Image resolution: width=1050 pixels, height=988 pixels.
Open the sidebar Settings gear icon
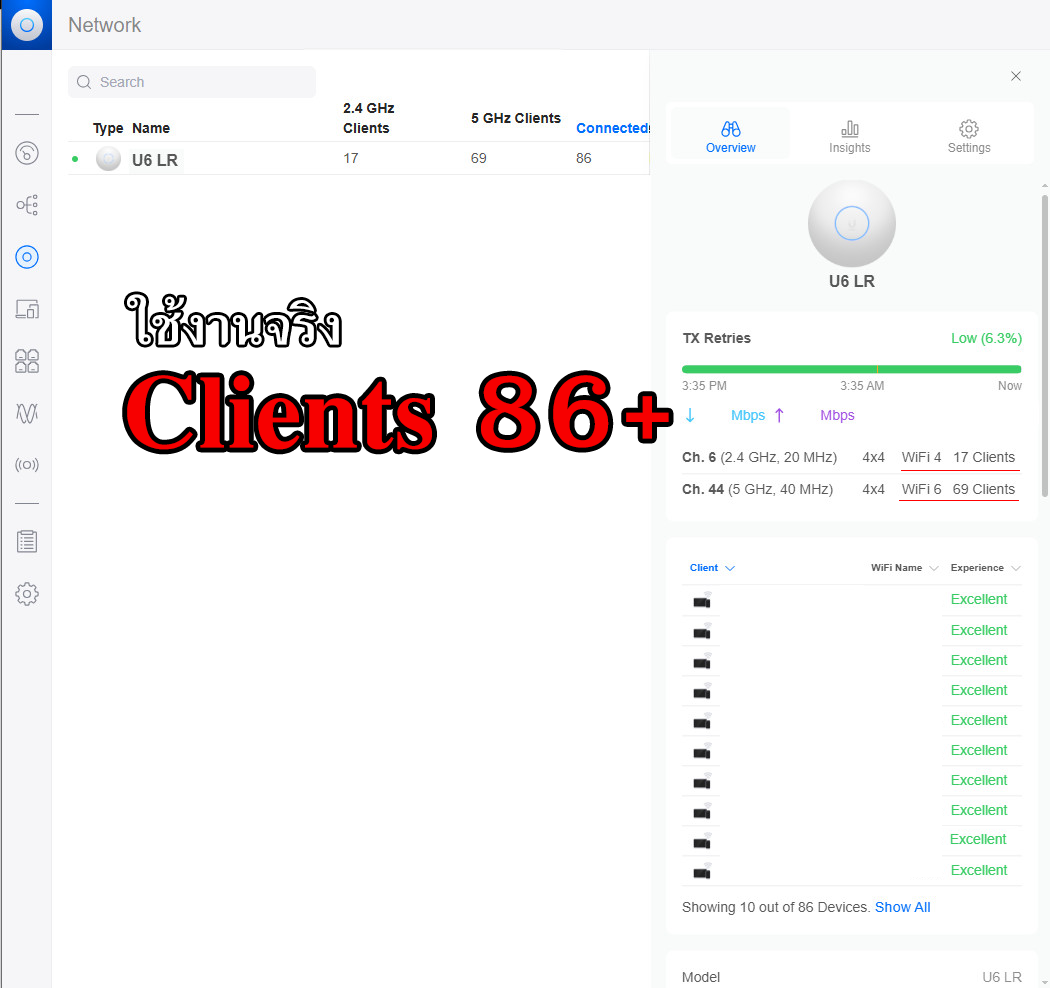(27, 594)
